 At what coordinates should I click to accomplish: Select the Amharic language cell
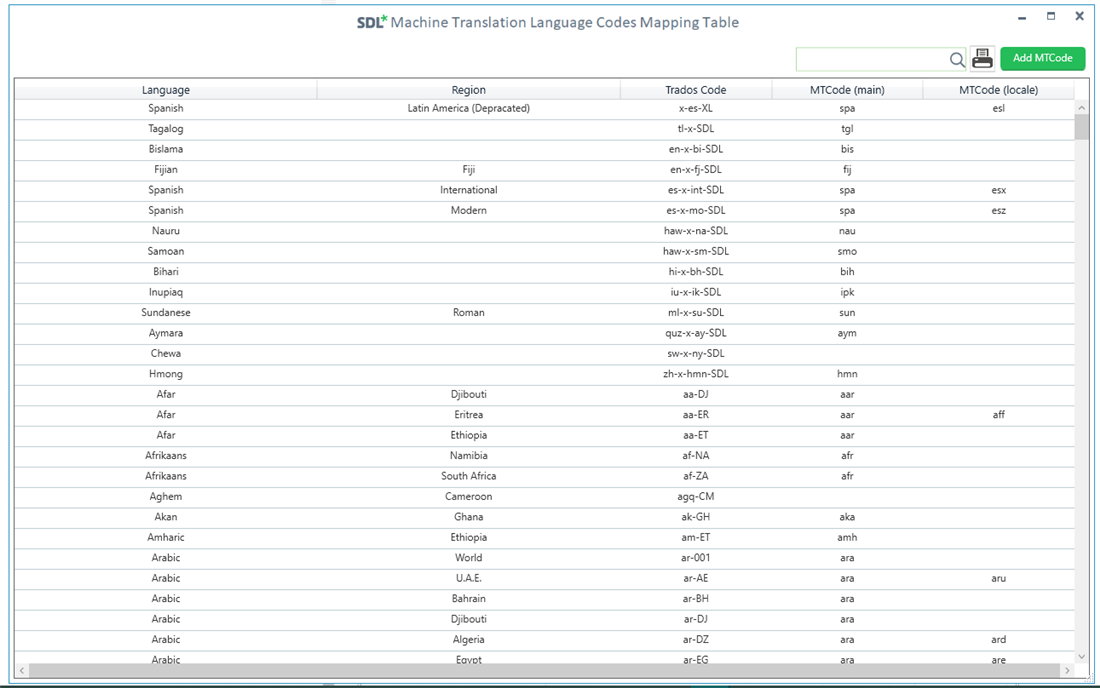click(166, 537)
